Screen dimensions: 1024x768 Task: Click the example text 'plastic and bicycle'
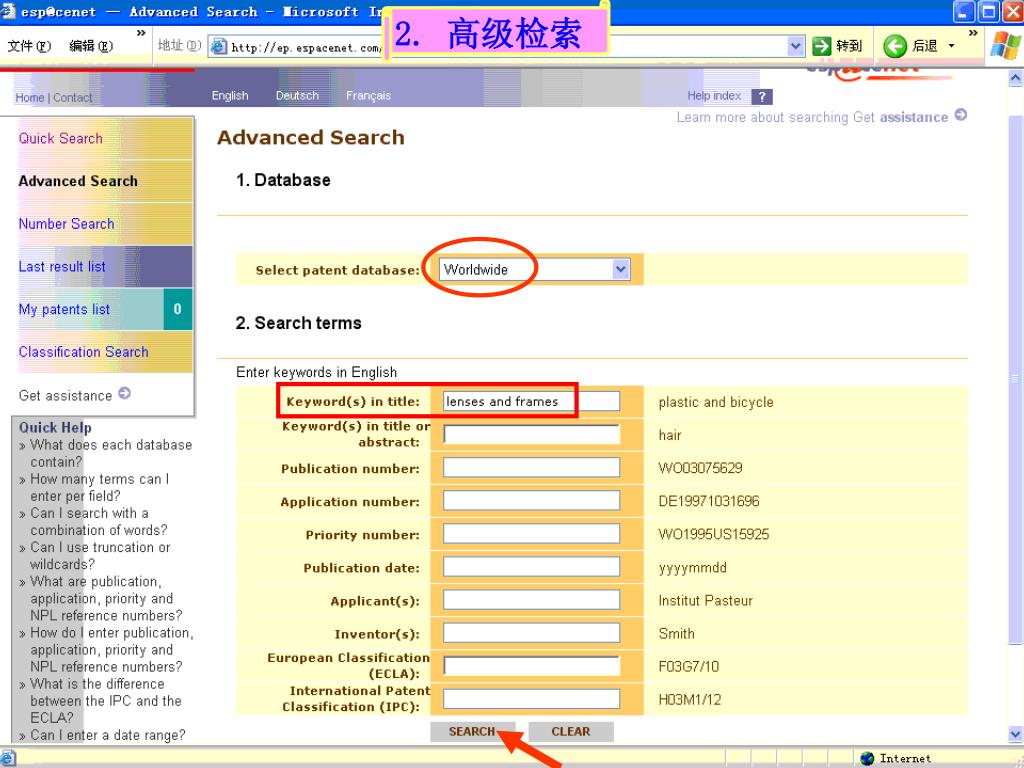point(716,402)
